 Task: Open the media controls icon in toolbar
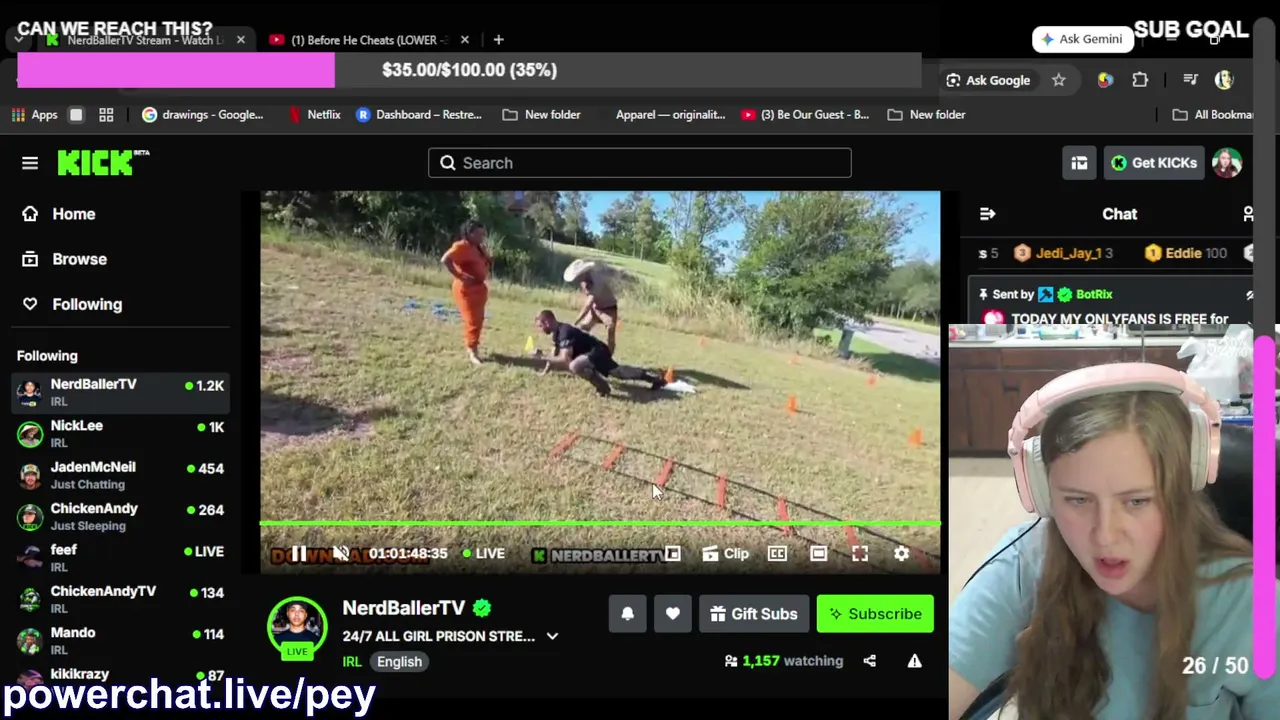(x=1190, y=80)
